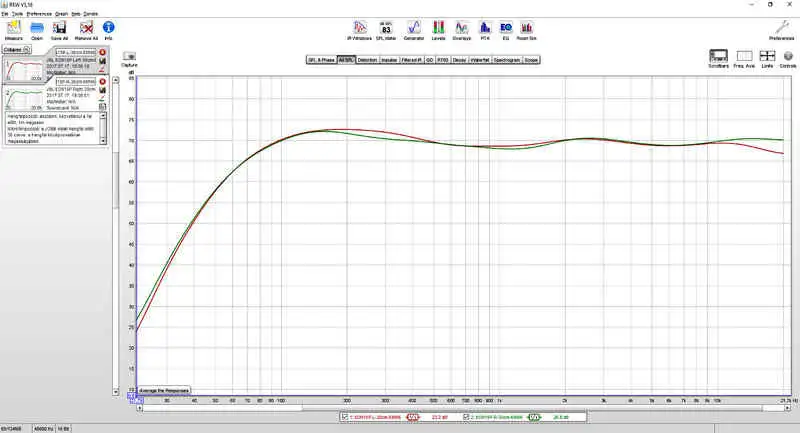Click the IR Windows icon

[x=358, y=29]
